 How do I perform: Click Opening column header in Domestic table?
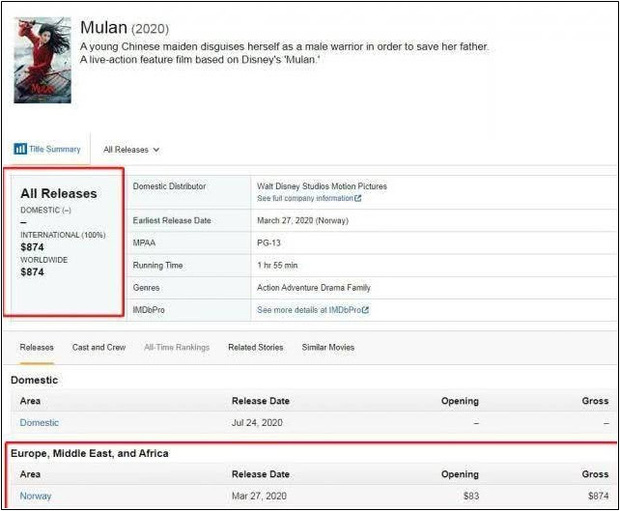click(460, 401)
